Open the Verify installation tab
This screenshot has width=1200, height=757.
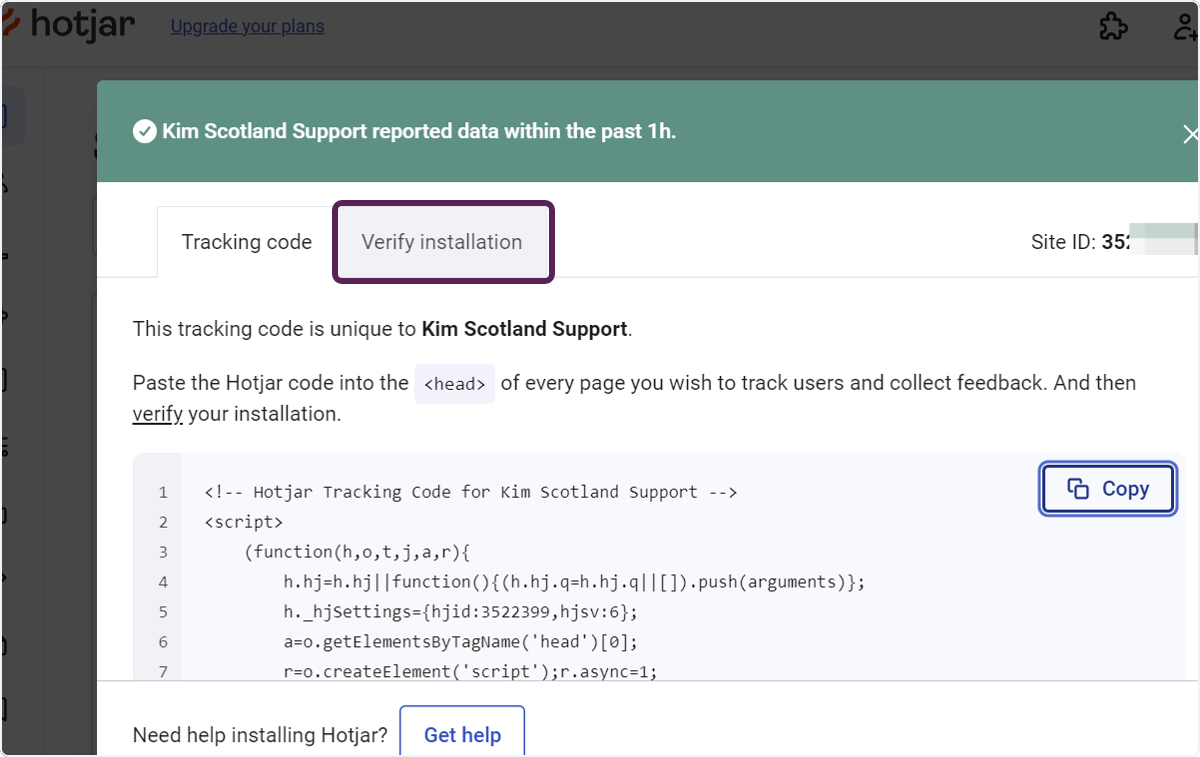click(x=442, y=242)
